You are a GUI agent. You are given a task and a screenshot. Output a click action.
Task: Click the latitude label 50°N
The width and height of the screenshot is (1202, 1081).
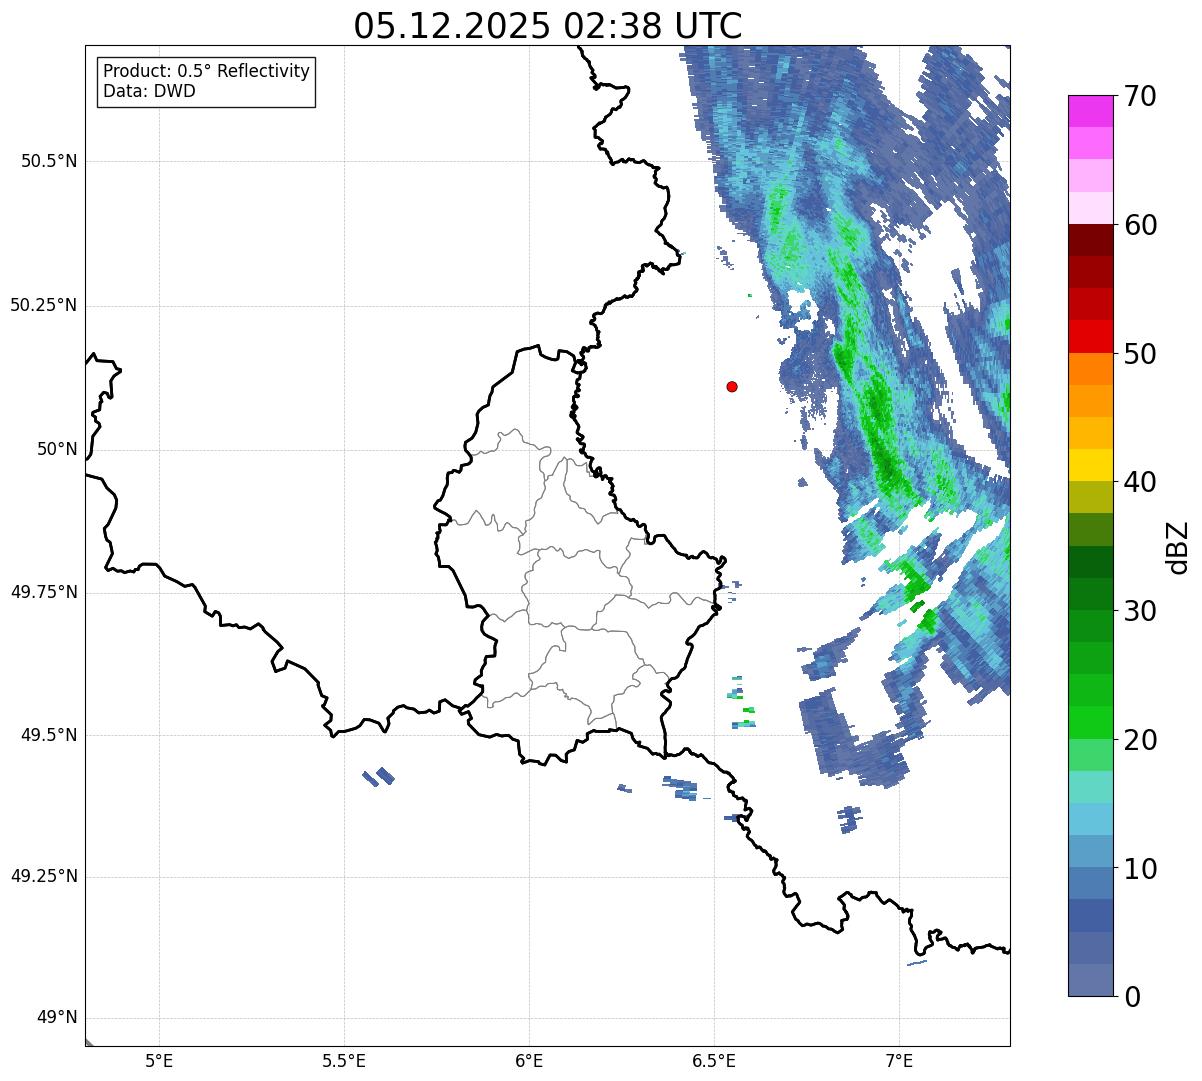[57, 450]
